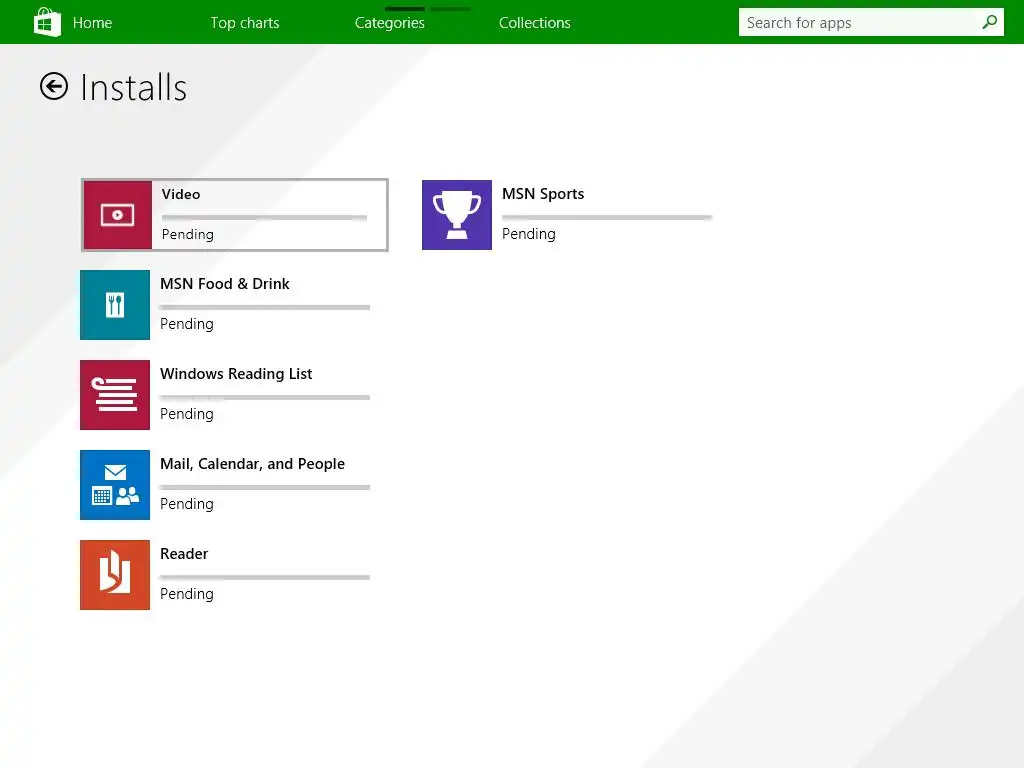Open the Collections section
Screen dimensions: 1024x768
pos(535,23)
